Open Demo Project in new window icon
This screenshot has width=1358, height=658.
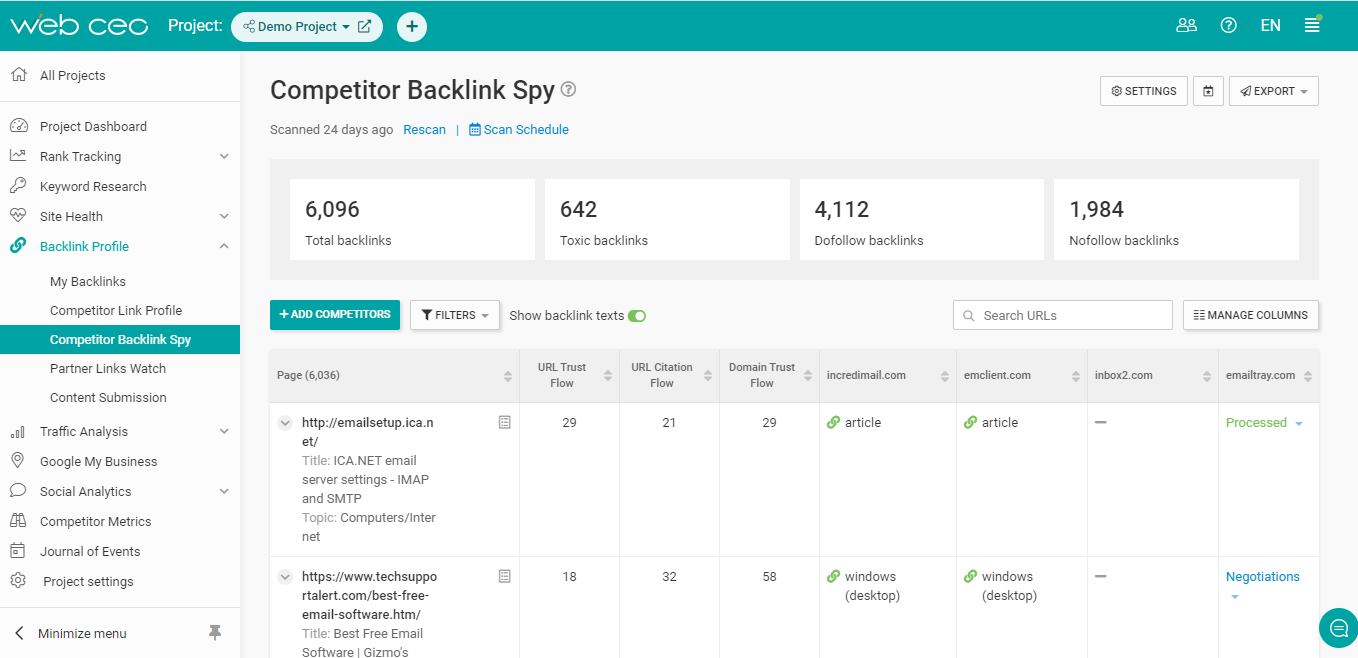(364, 27)
